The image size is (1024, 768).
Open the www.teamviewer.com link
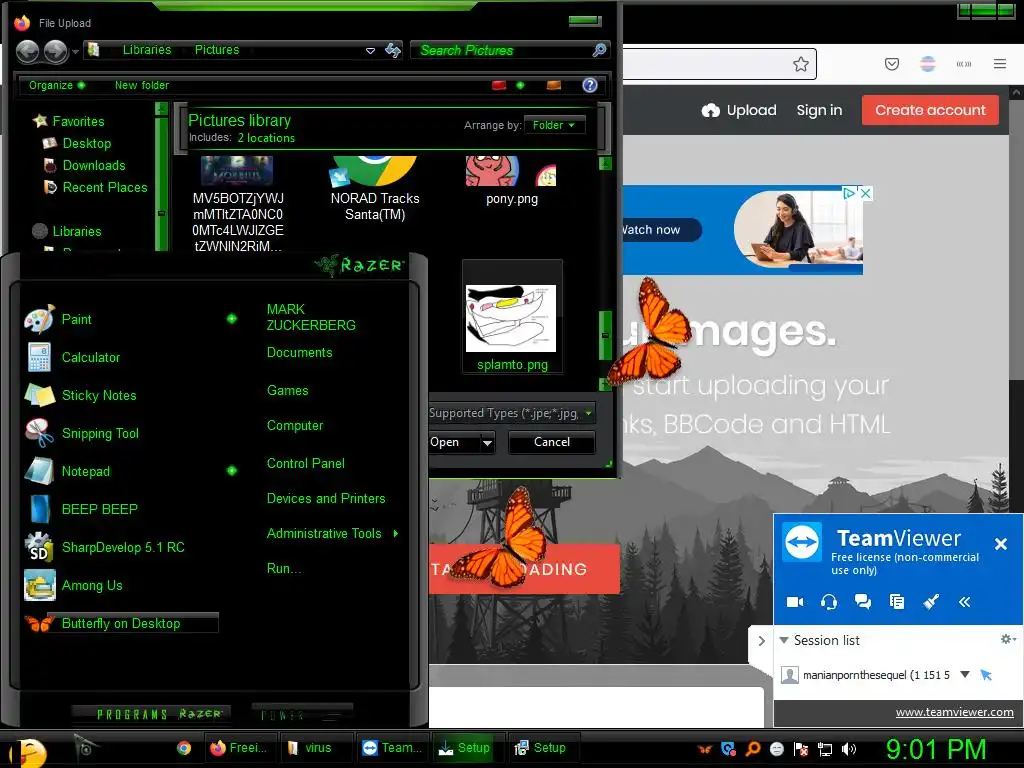954,712
